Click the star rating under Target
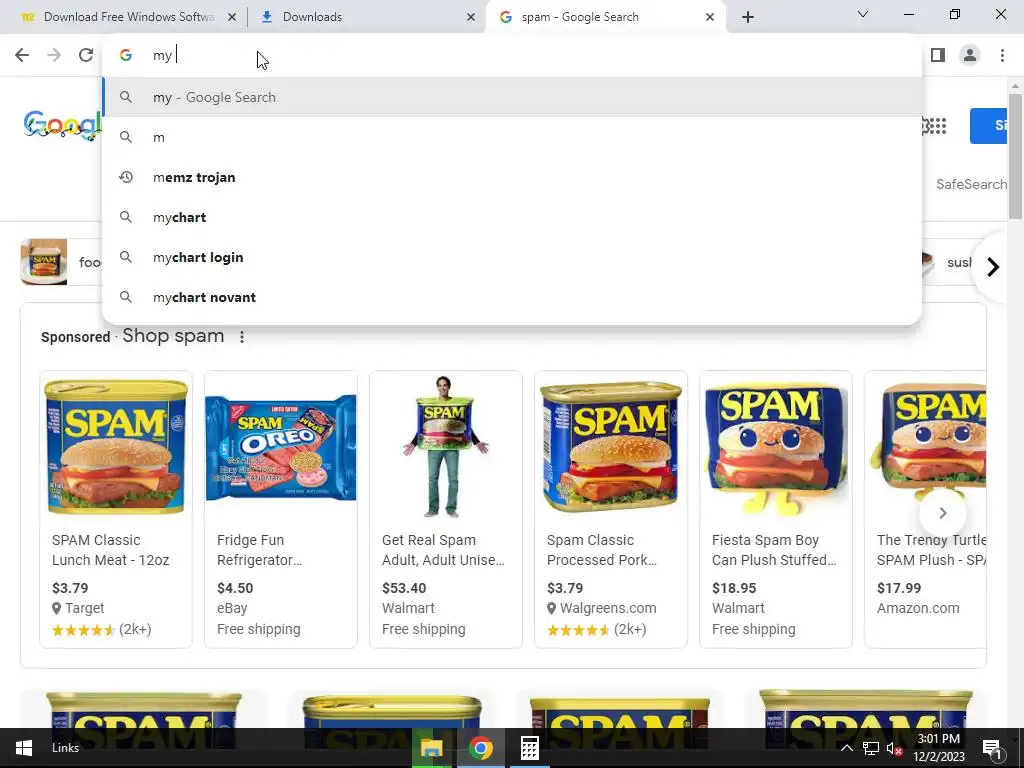Viewport: 1024px width, 768px height. (84, 630)
